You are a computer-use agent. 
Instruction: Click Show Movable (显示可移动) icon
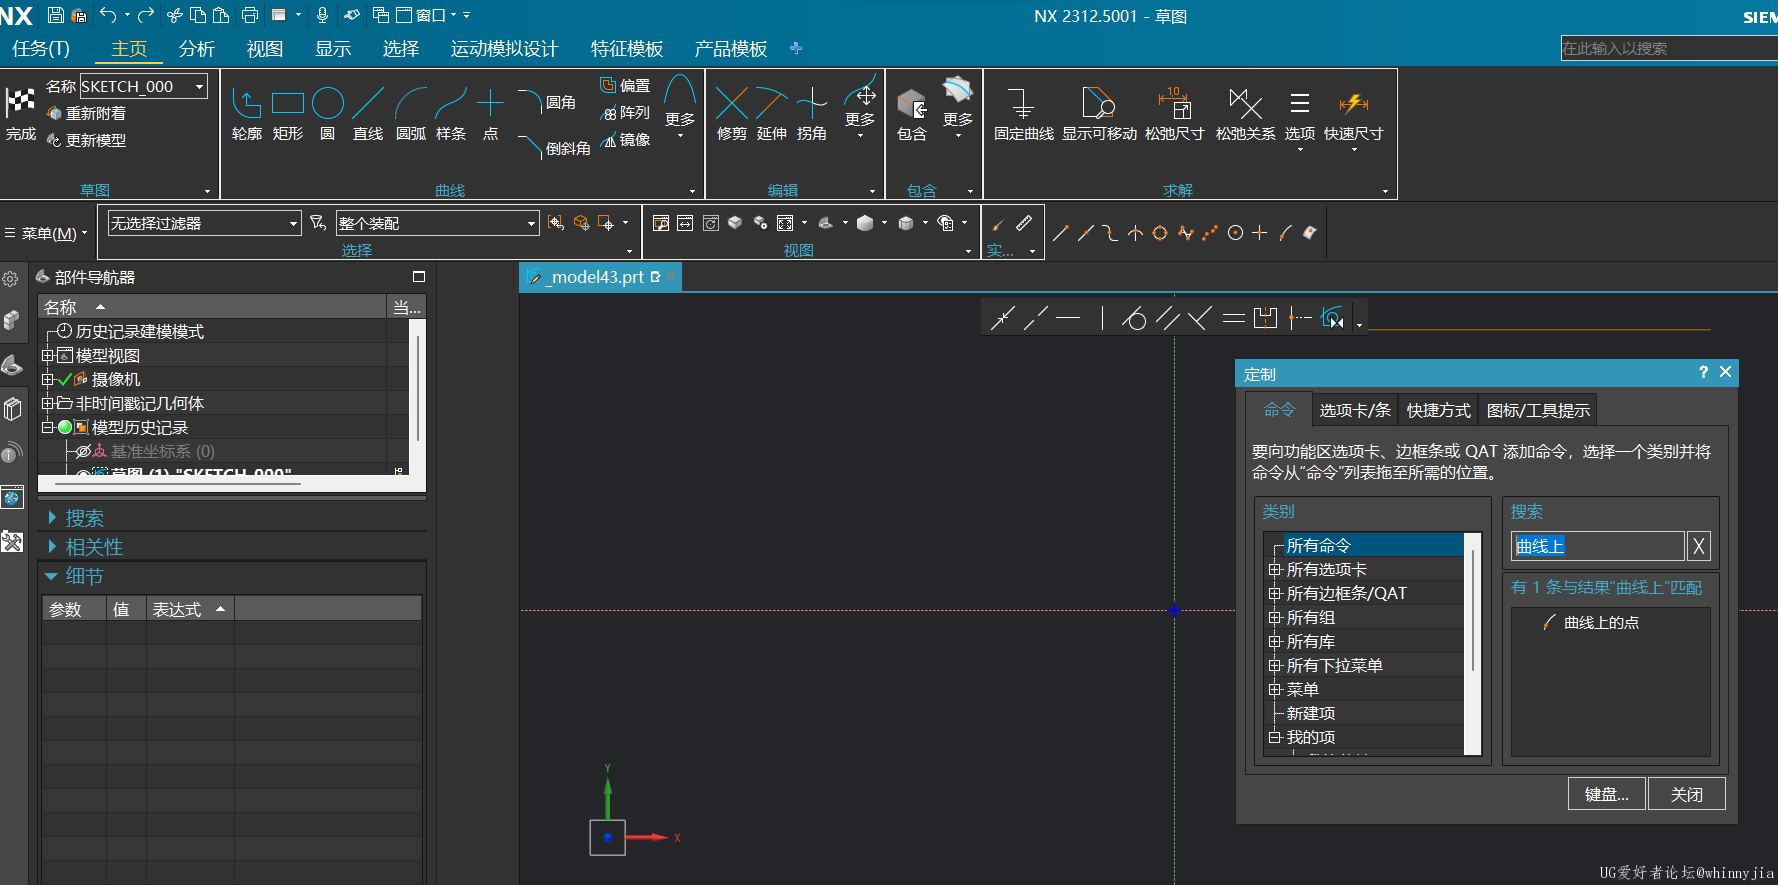[1099, 104]
